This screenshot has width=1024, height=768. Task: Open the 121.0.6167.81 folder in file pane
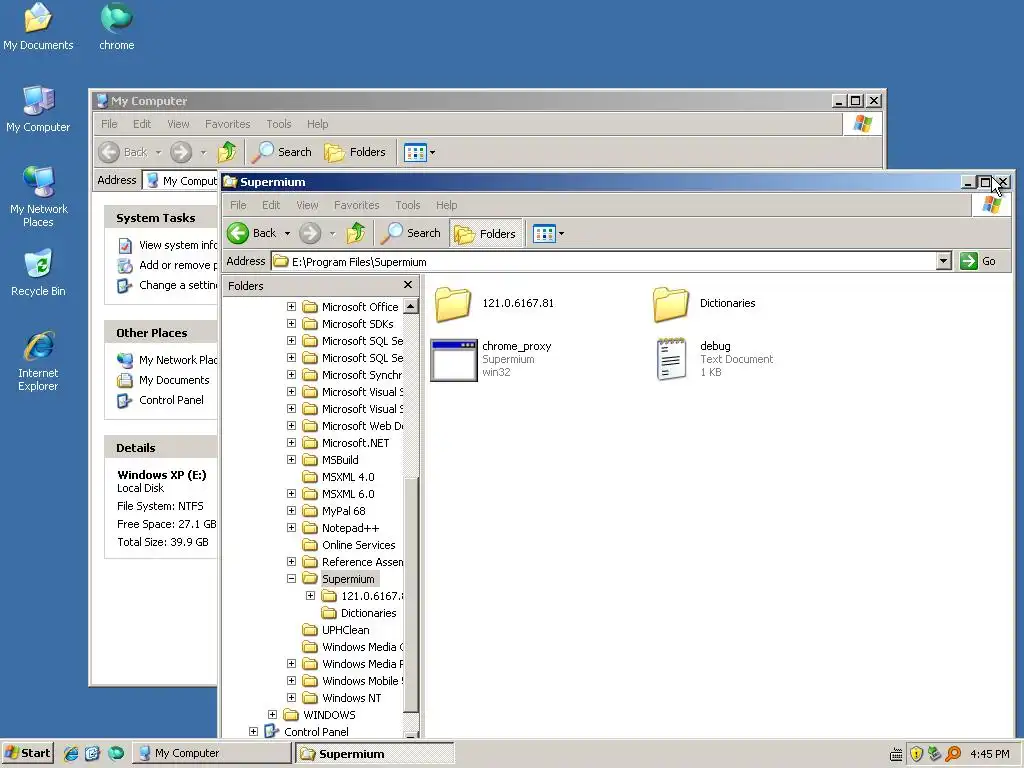pos(494,304)
